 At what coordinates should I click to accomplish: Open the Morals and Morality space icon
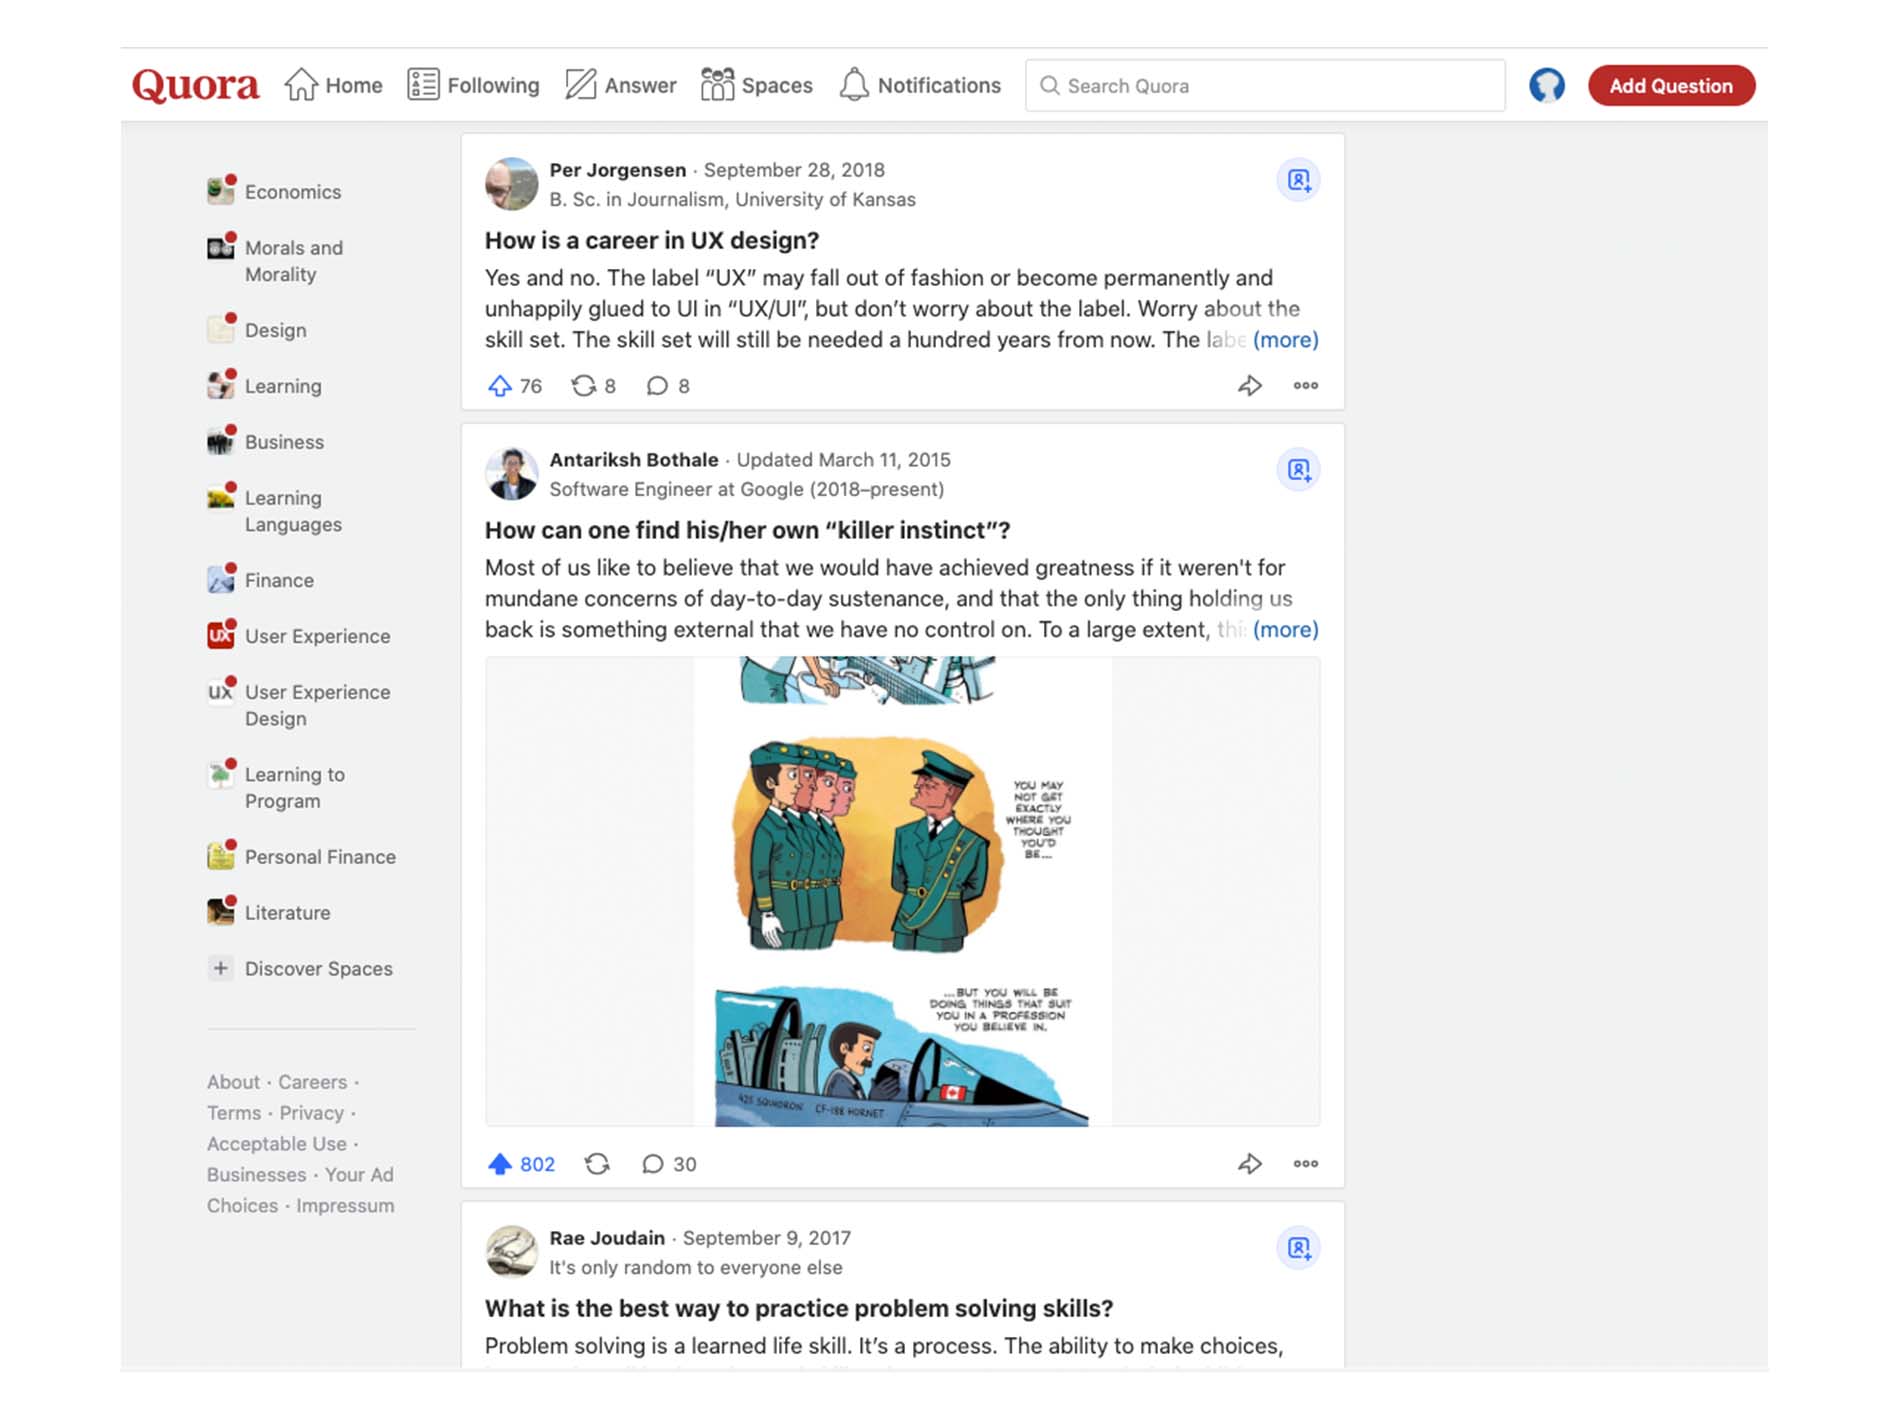coord(221,246)
